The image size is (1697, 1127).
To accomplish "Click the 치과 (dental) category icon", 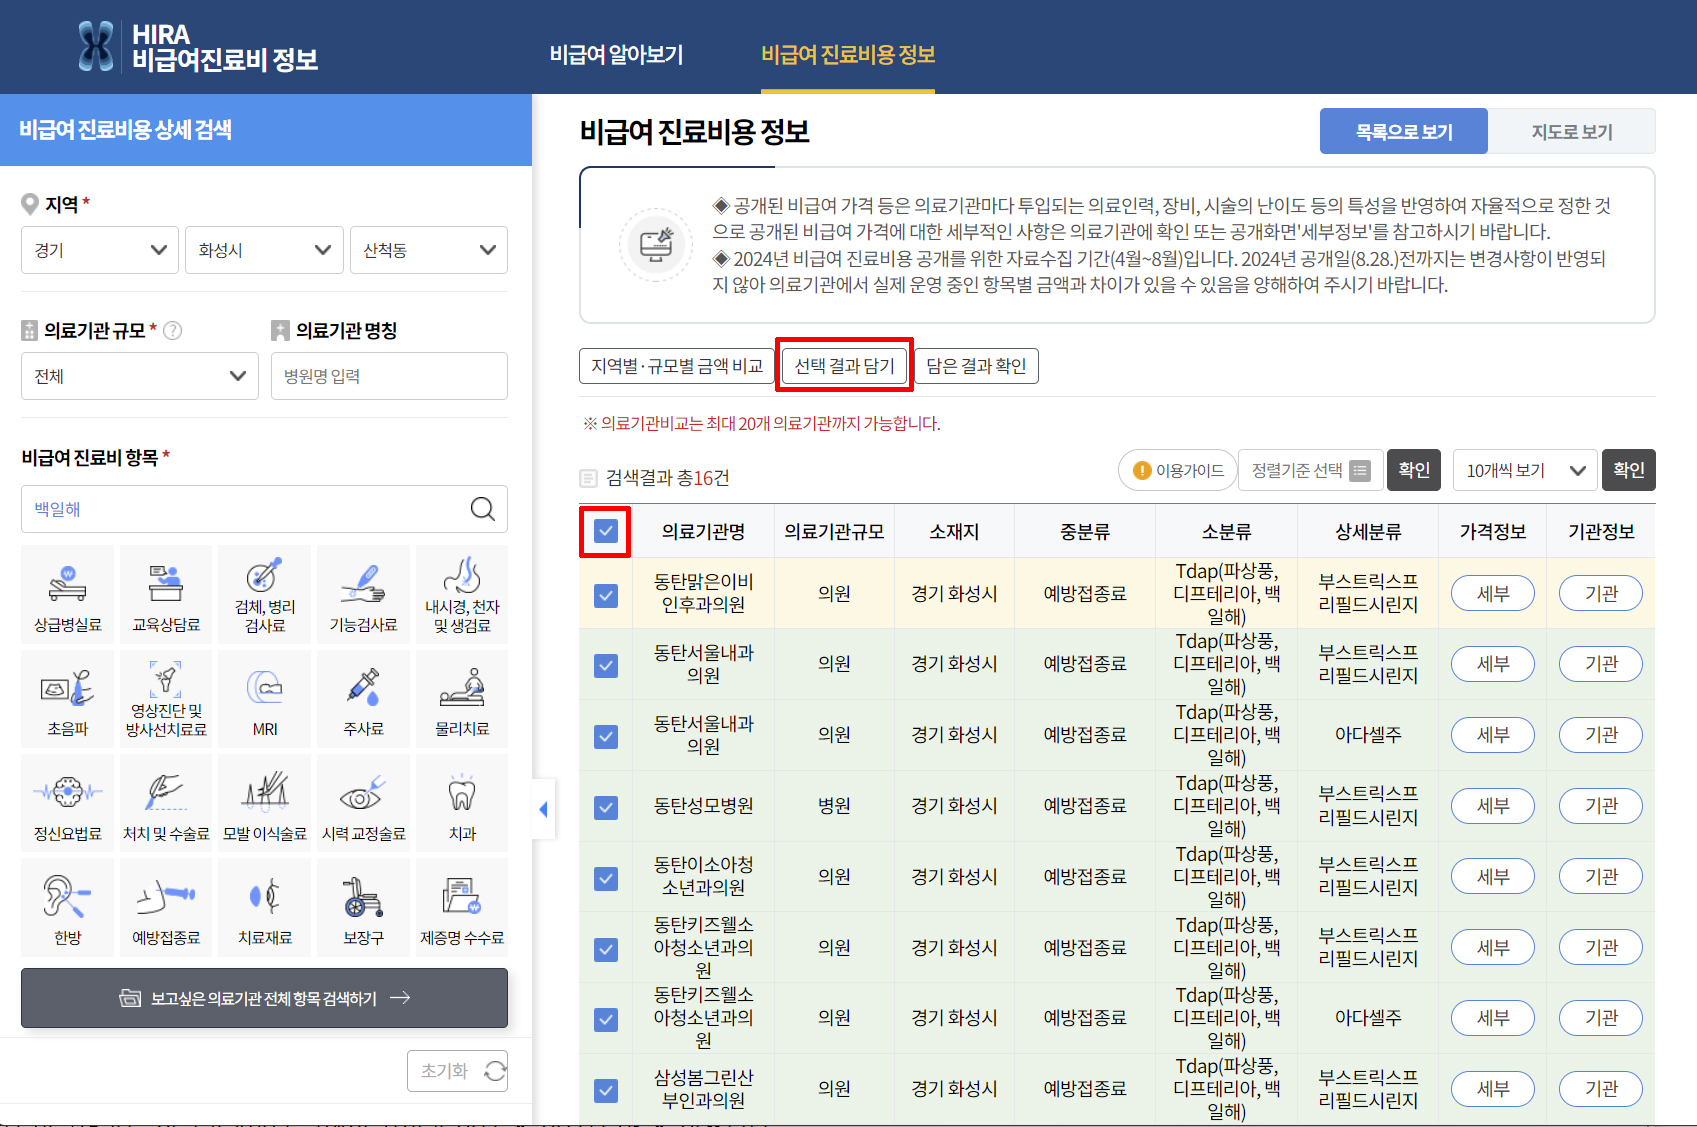I will [x=461, y=802].
